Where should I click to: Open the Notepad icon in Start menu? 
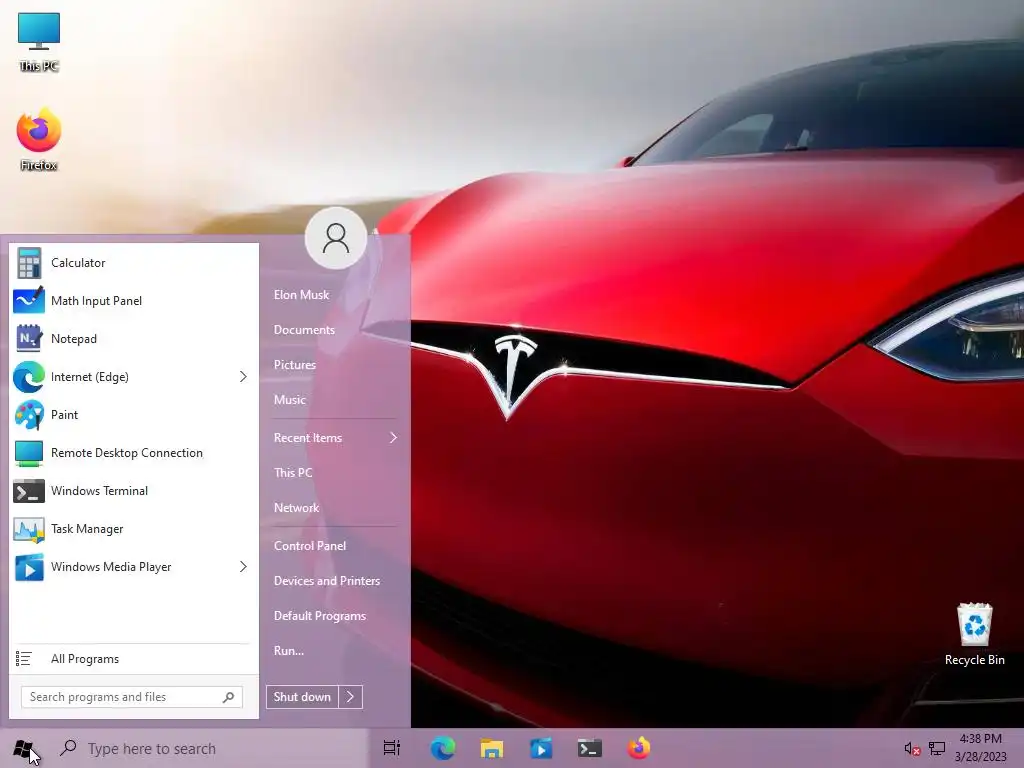(x=29, y=338)
